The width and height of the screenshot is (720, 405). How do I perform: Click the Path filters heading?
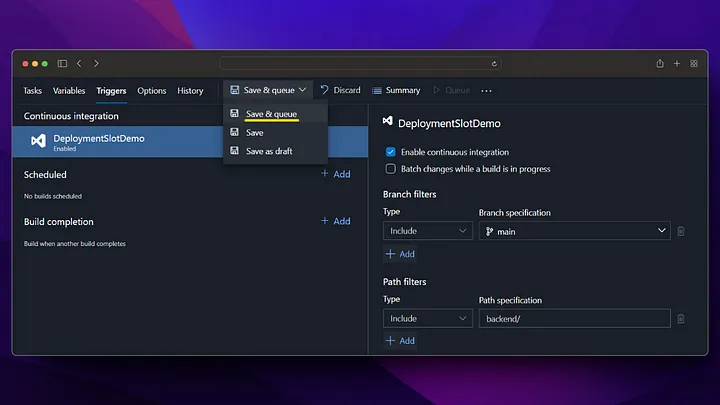(405, 281)
